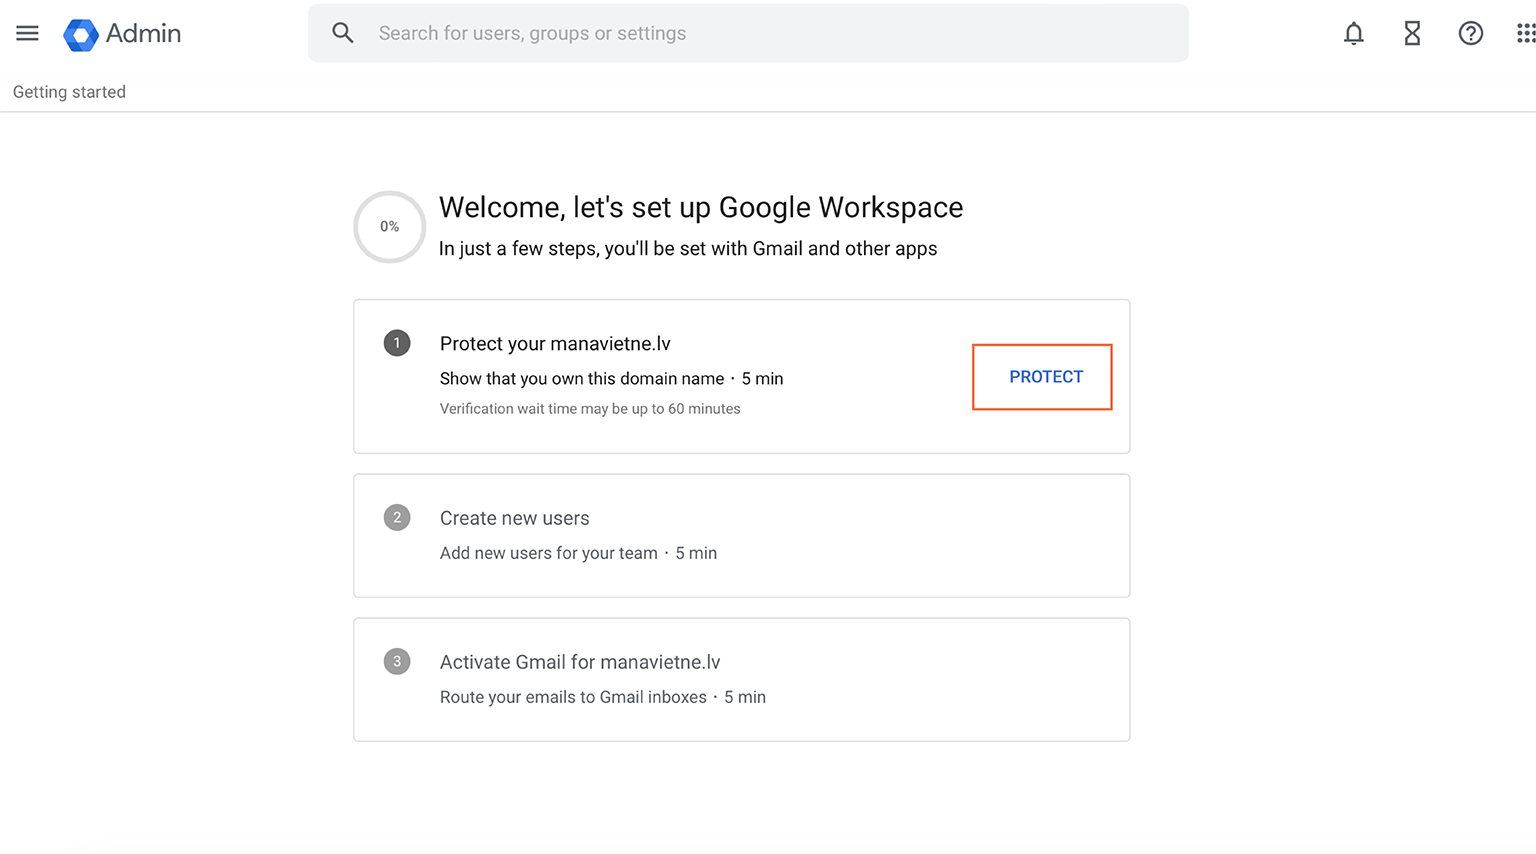This screenshot has height=854, width=1536.
Task: Click 'Show that you own this domain name' text
Action: pyautogui.click(x=582, y=379)
